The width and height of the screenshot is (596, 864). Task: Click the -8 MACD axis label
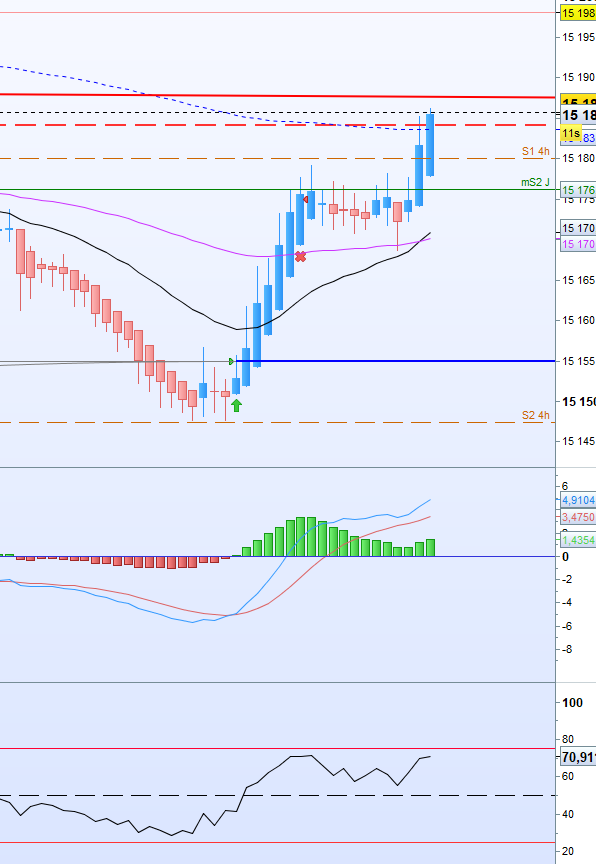[x=567, y=649]
